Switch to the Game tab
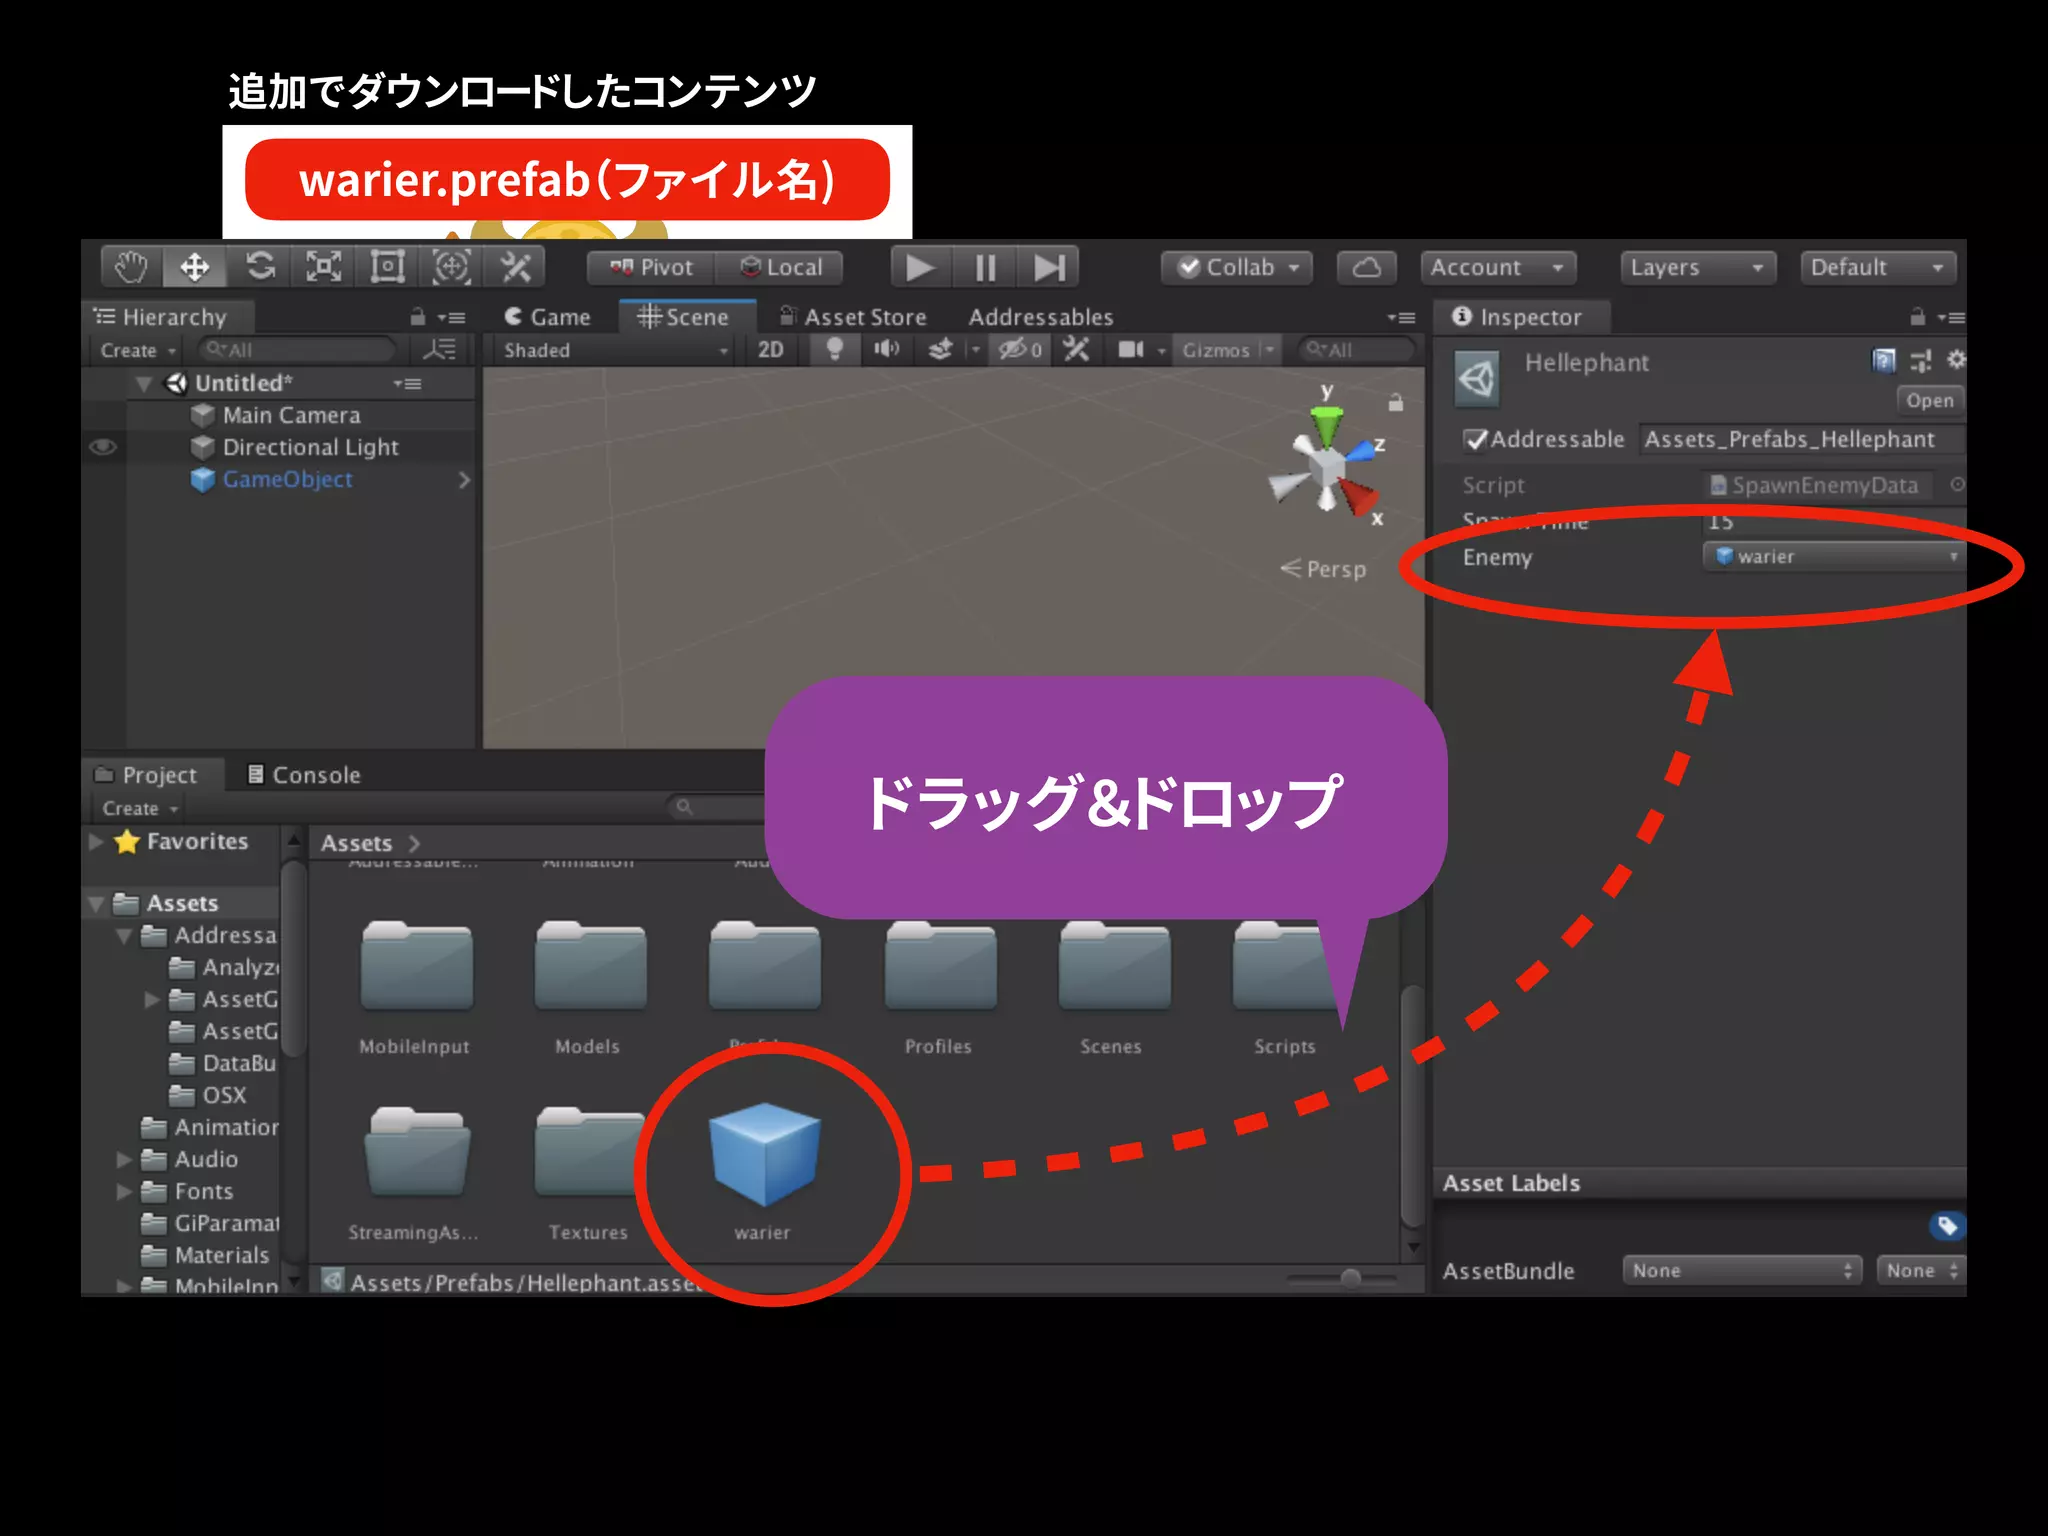Screen dimensions: 2048x1536 coord(548,317)
